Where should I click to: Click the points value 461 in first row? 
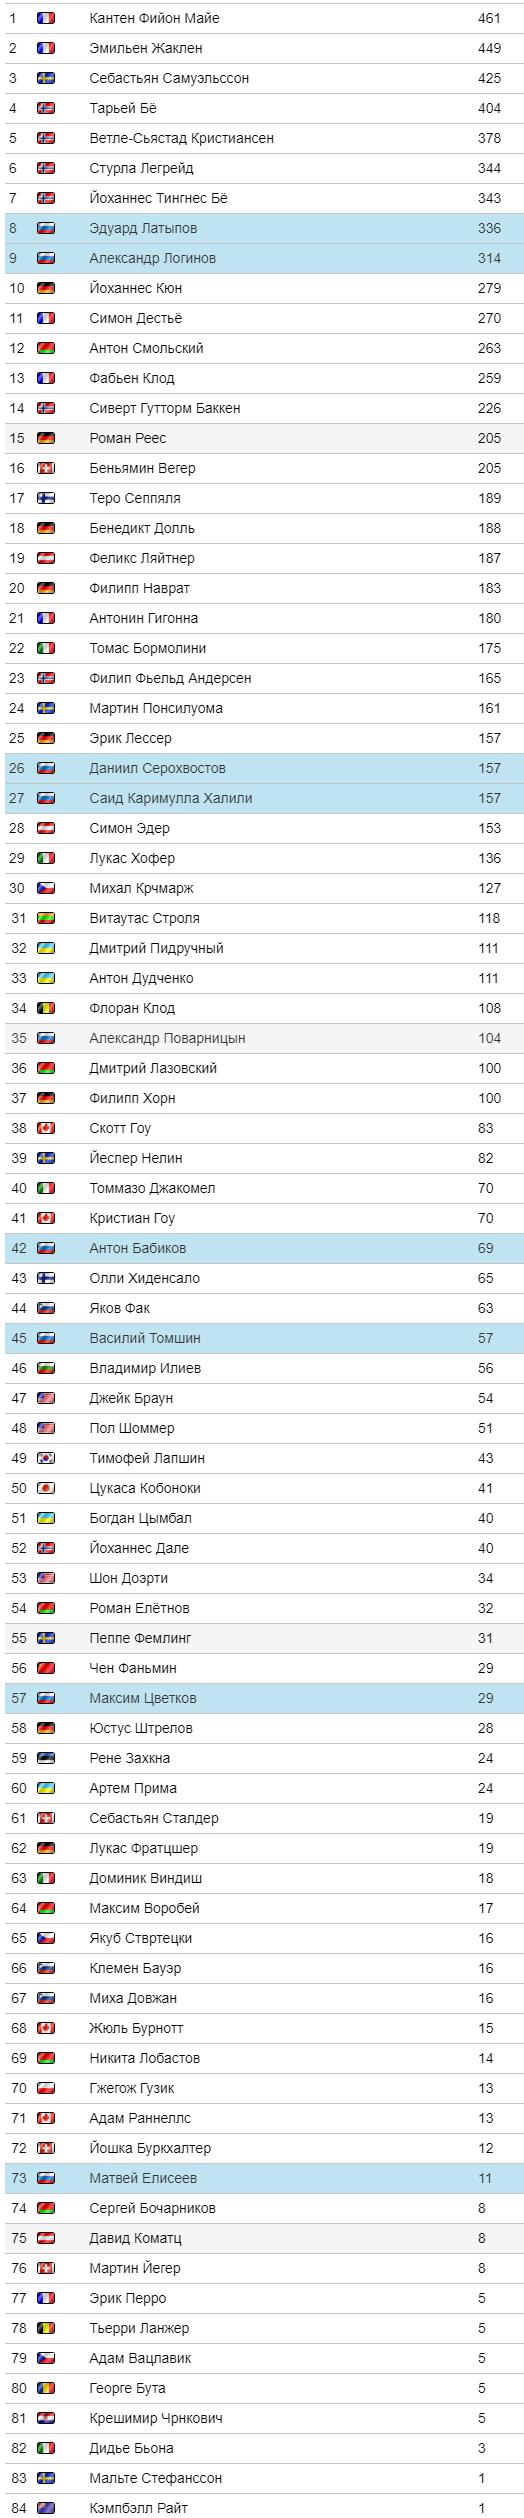click(489, 18)
